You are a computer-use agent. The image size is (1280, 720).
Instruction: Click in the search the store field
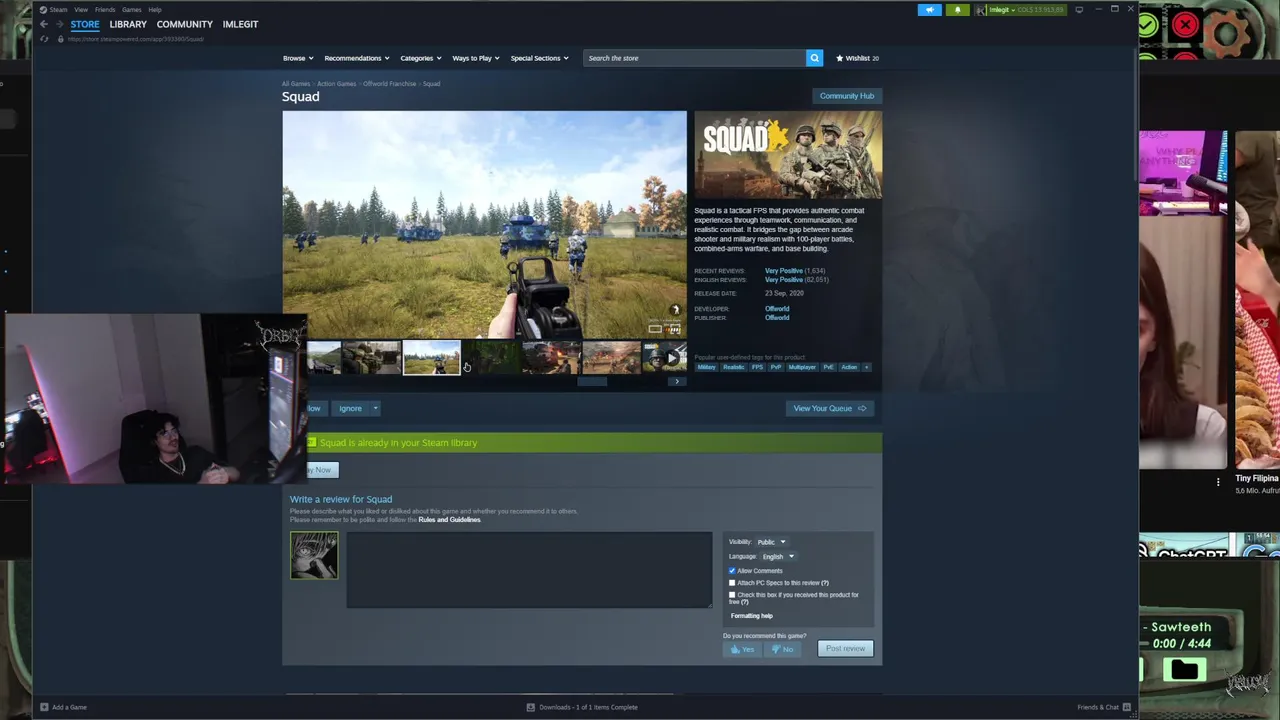[x=694, y=58]
